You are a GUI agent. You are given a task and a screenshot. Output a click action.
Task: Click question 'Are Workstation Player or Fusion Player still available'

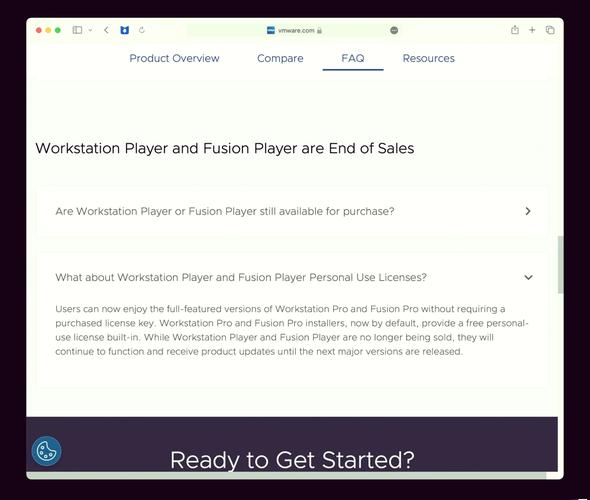click(x=225, y=211)
